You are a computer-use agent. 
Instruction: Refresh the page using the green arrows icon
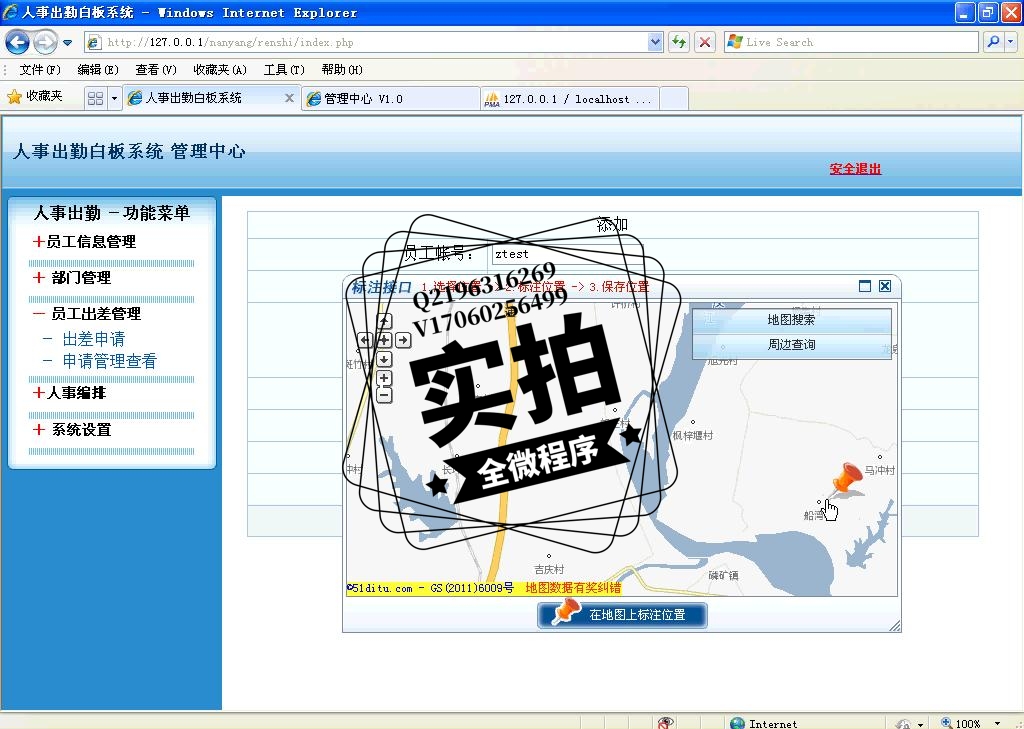tap(679, 42)
